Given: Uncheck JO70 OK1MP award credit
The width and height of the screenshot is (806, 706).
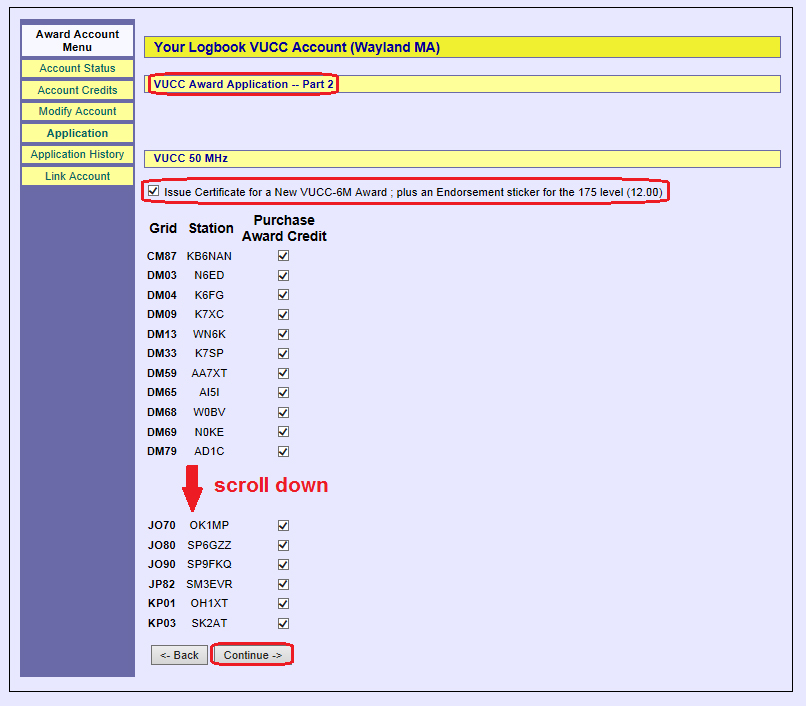Looking at the screenshot, I should coord(283,525).
